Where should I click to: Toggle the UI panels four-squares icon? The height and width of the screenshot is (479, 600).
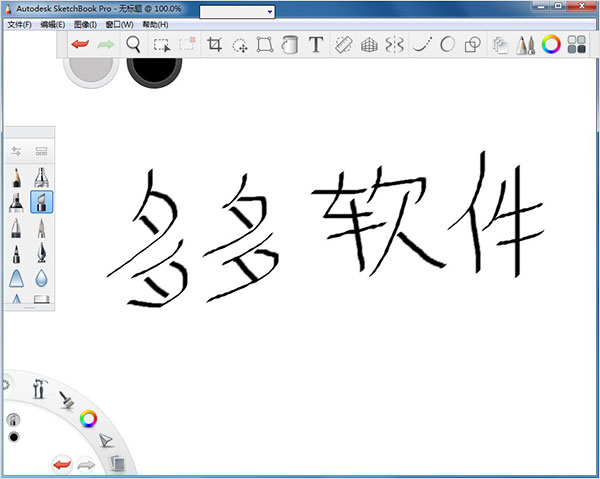click(x=577, y=45)
